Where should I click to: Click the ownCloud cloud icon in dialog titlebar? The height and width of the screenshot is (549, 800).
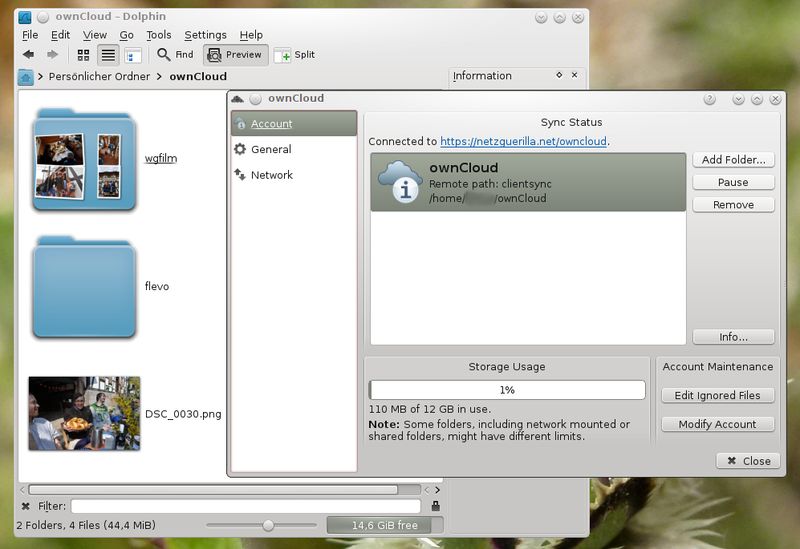click(237, 98)
